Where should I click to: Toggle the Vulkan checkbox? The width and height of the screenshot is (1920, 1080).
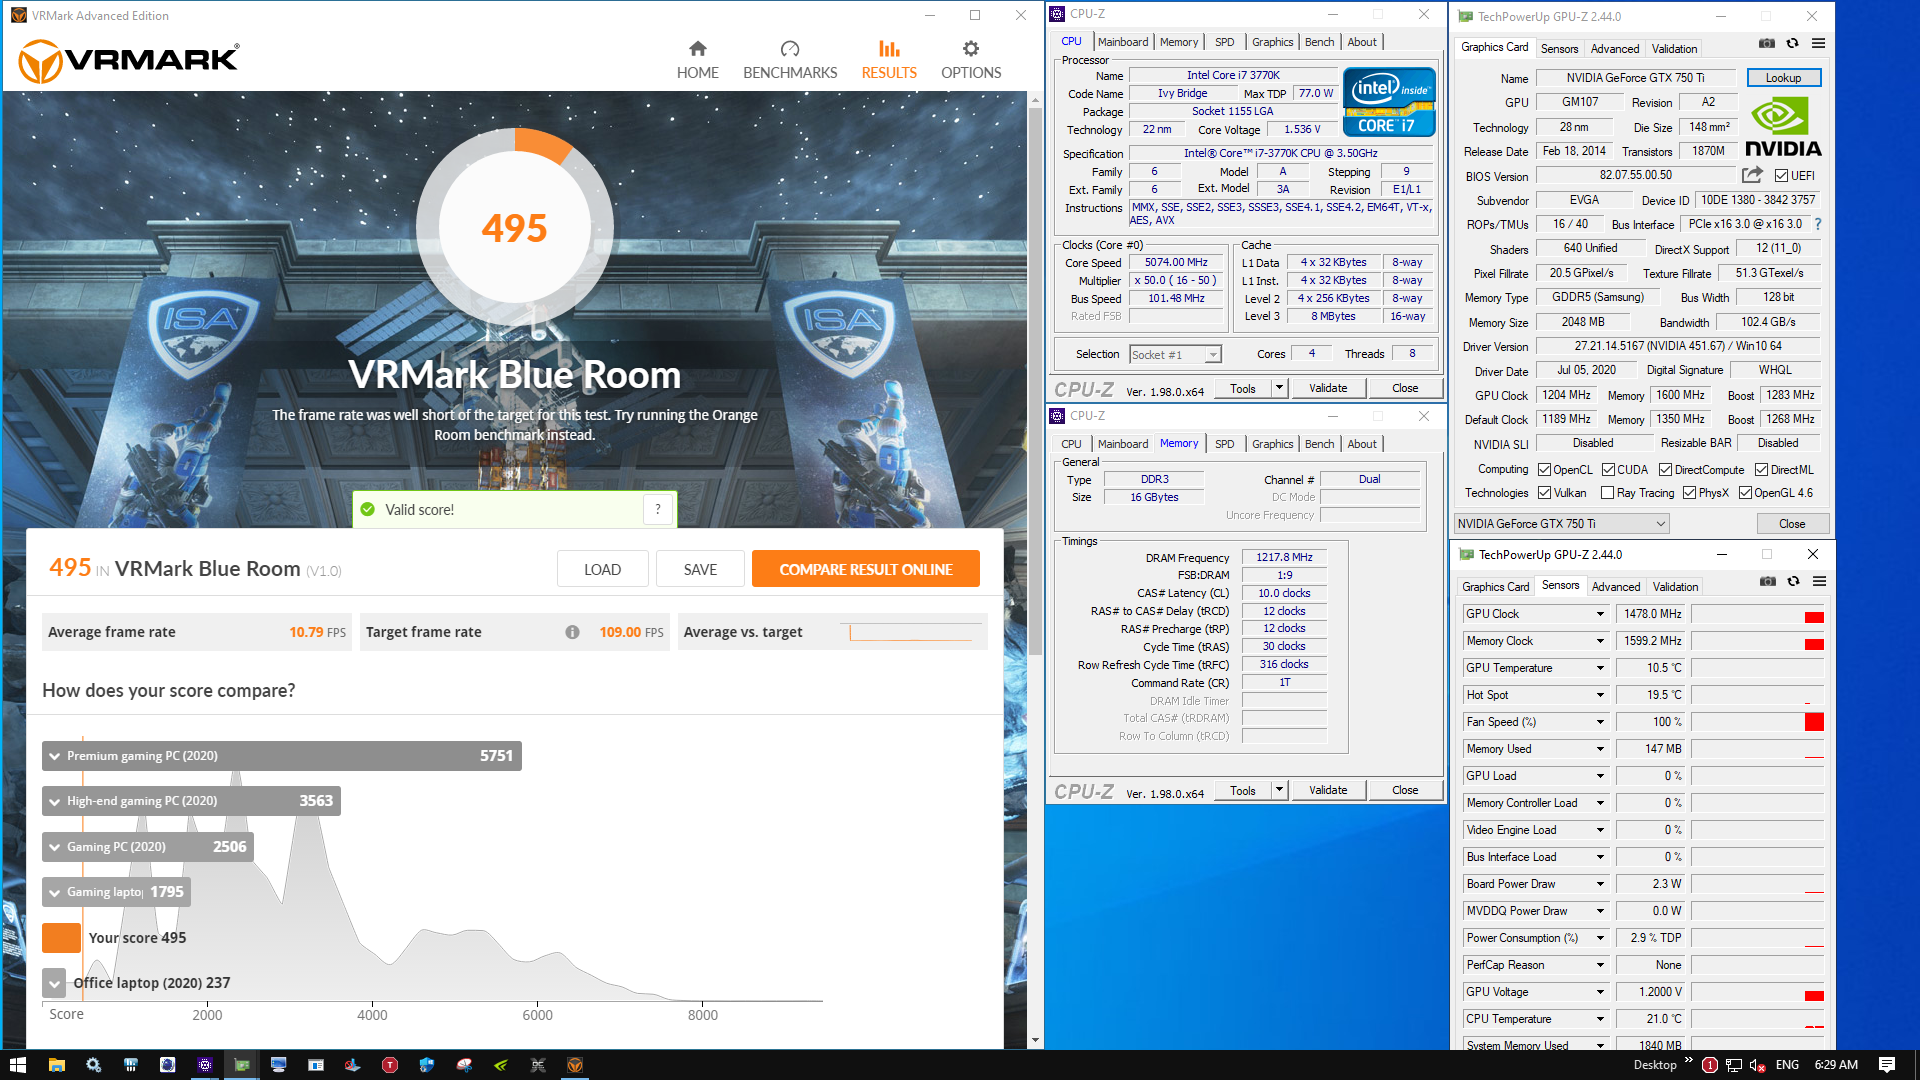click(x=1544, y=493)
